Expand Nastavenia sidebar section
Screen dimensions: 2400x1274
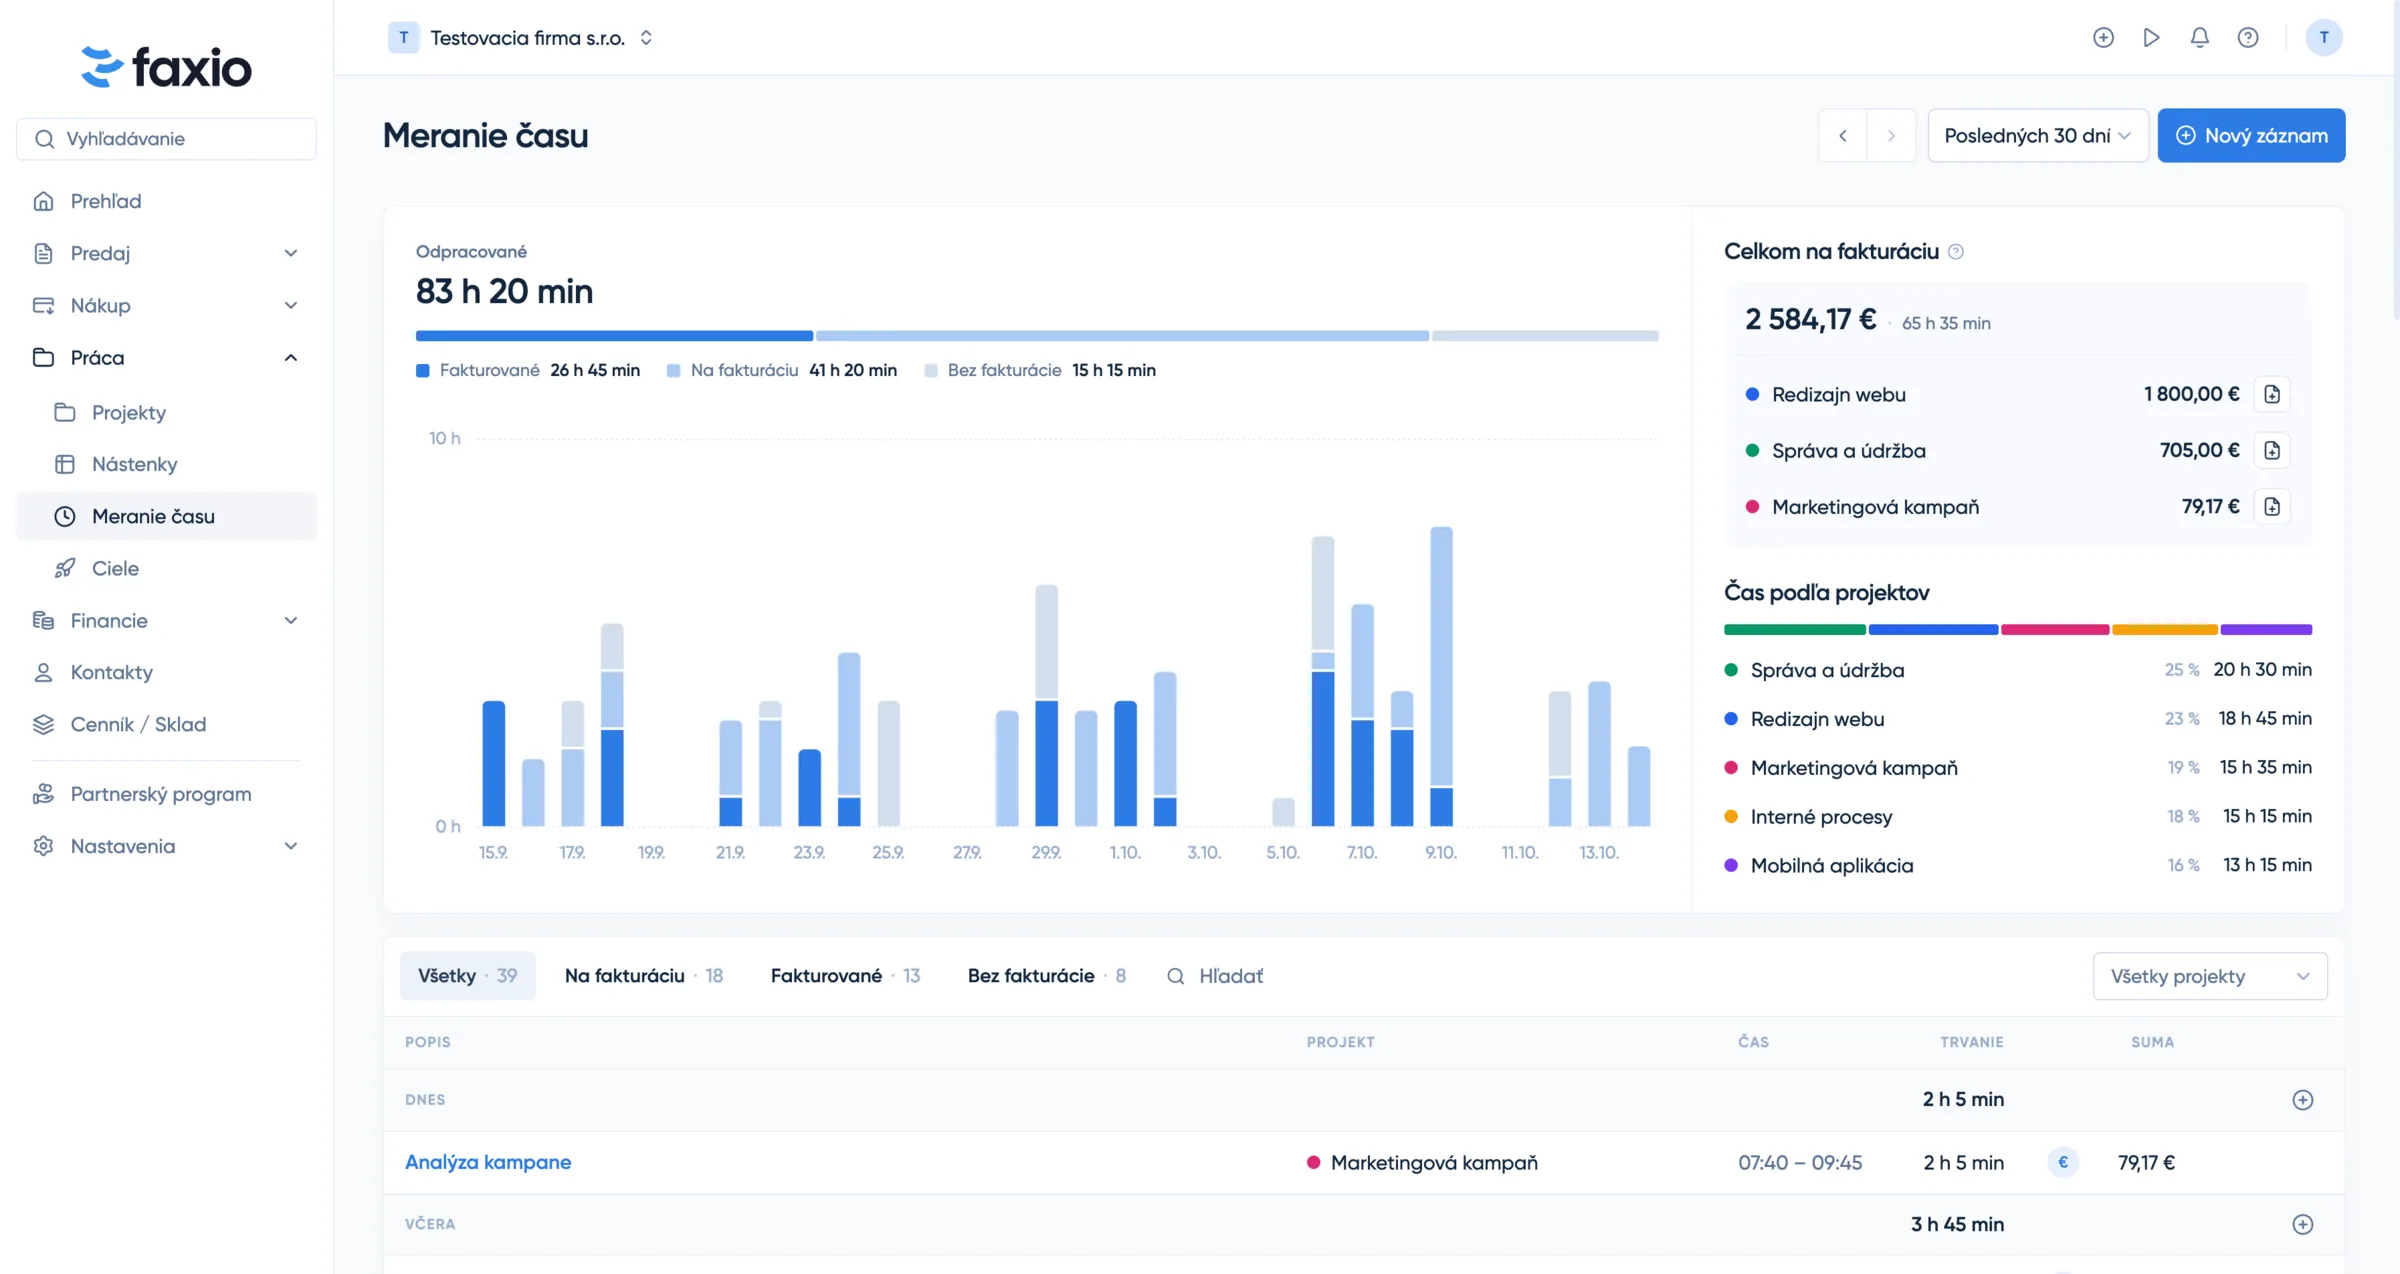(x=166, y=846)
